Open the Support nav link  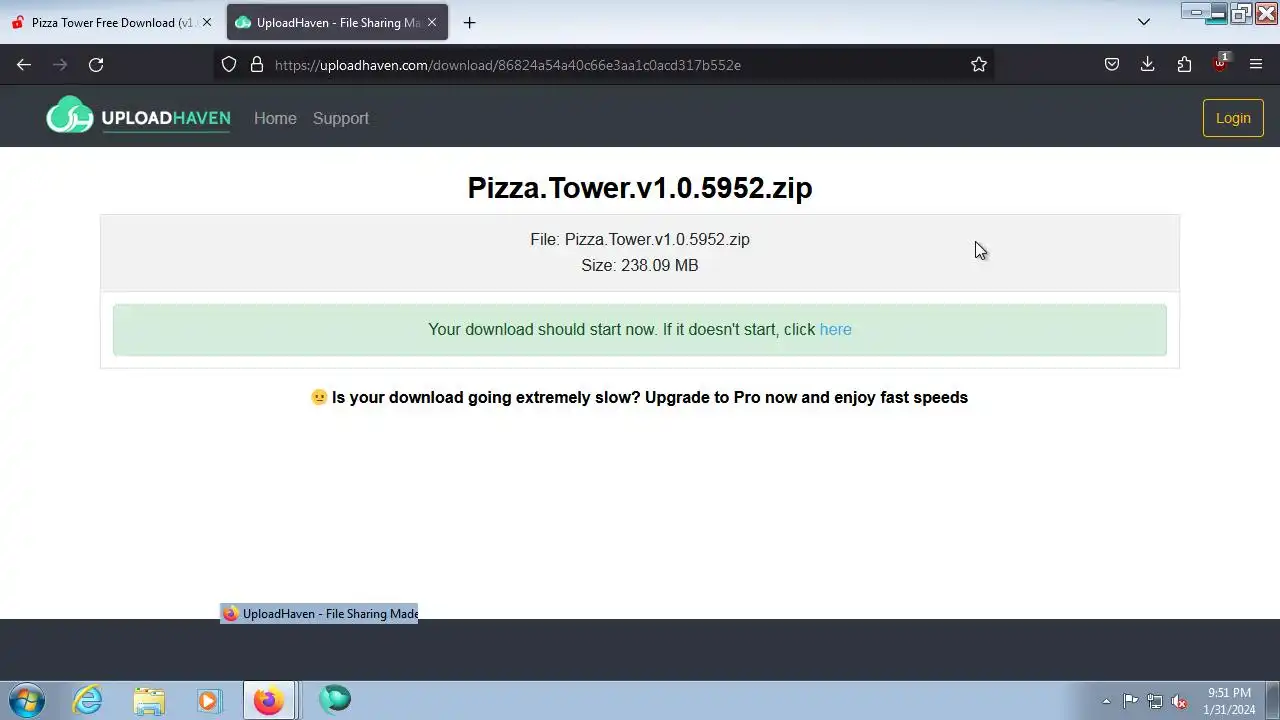(341, 118)
